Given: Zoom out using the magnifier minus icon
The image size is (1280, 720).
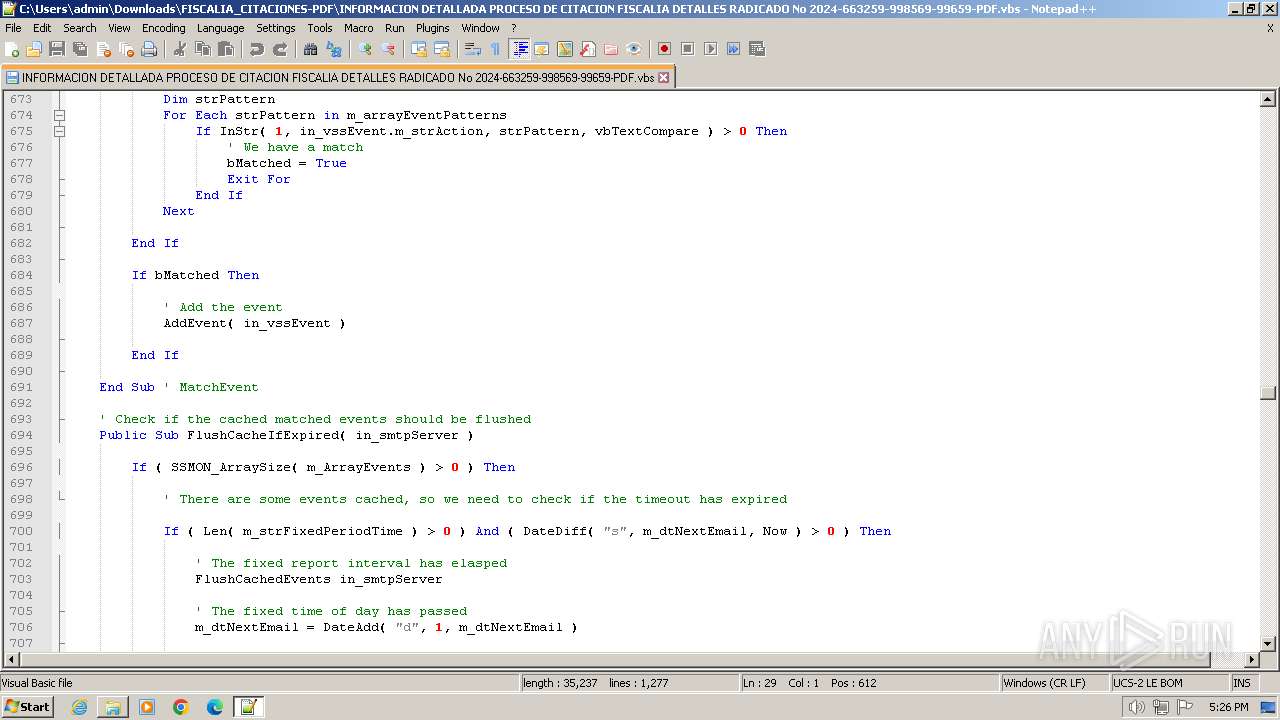Looking at the screenshot, I should click(388, 49).
